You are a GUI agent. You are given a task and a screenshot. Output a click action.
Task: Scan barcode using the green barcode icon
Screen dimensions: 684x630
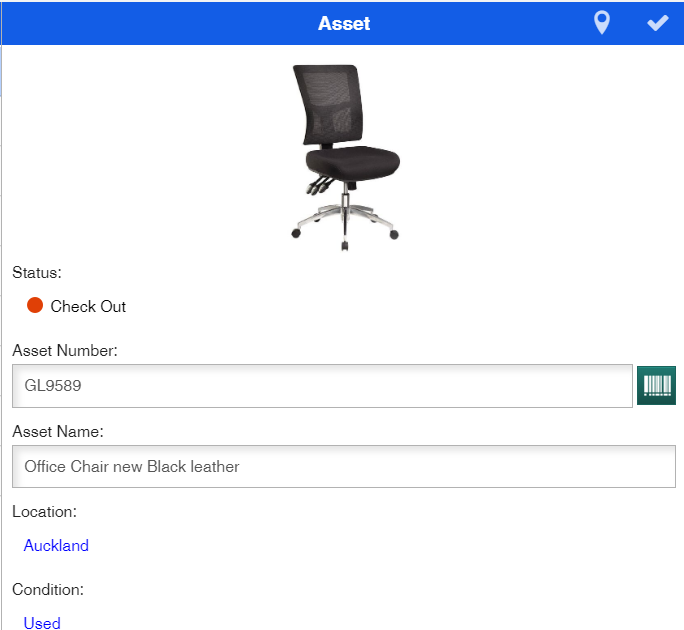coord(656,385)
